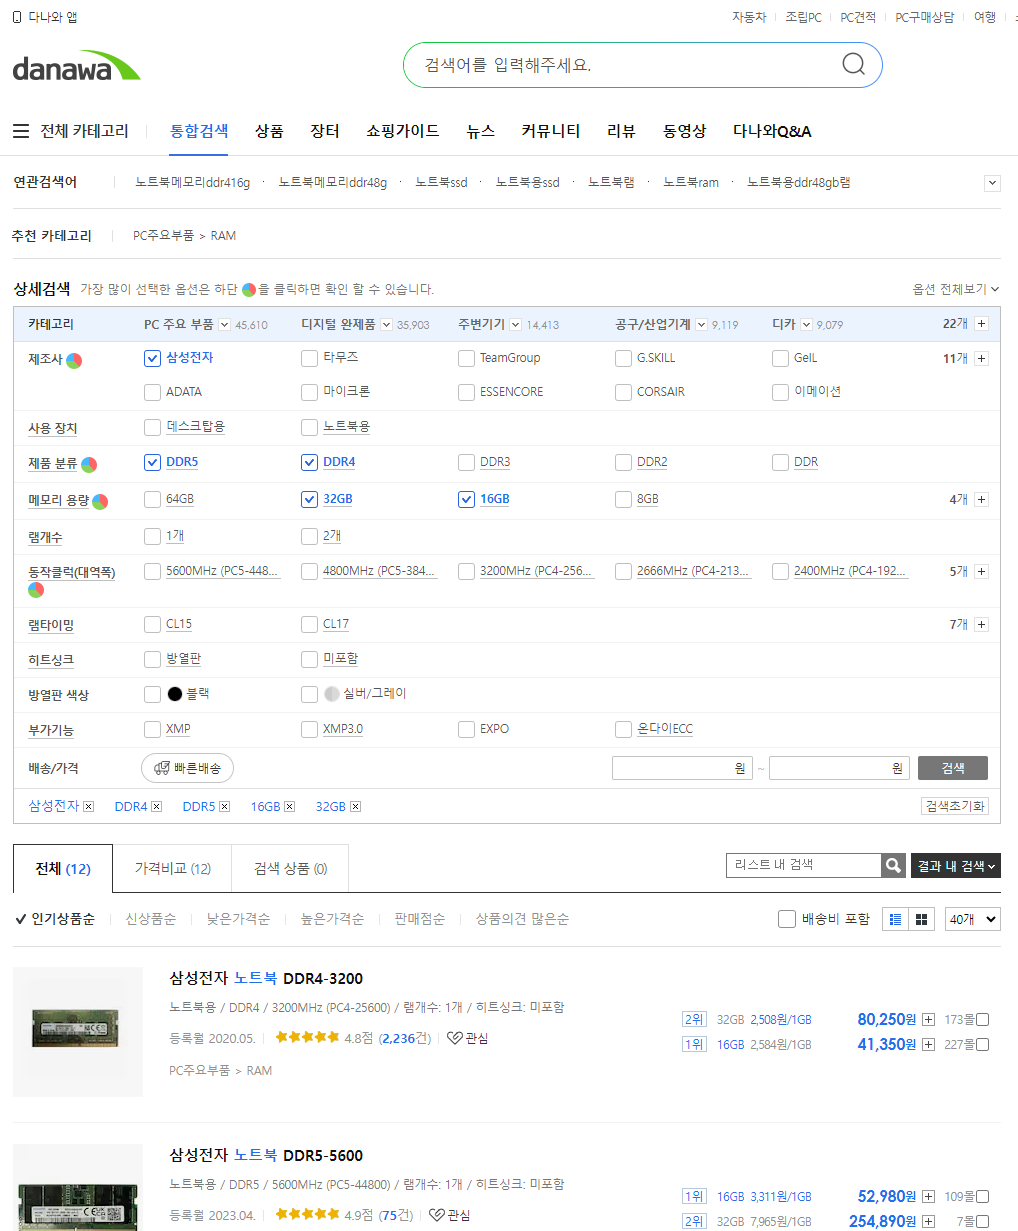Click the main search input field
The width and height of the screenshot is (1018, 1231).
tap(620, 65)
